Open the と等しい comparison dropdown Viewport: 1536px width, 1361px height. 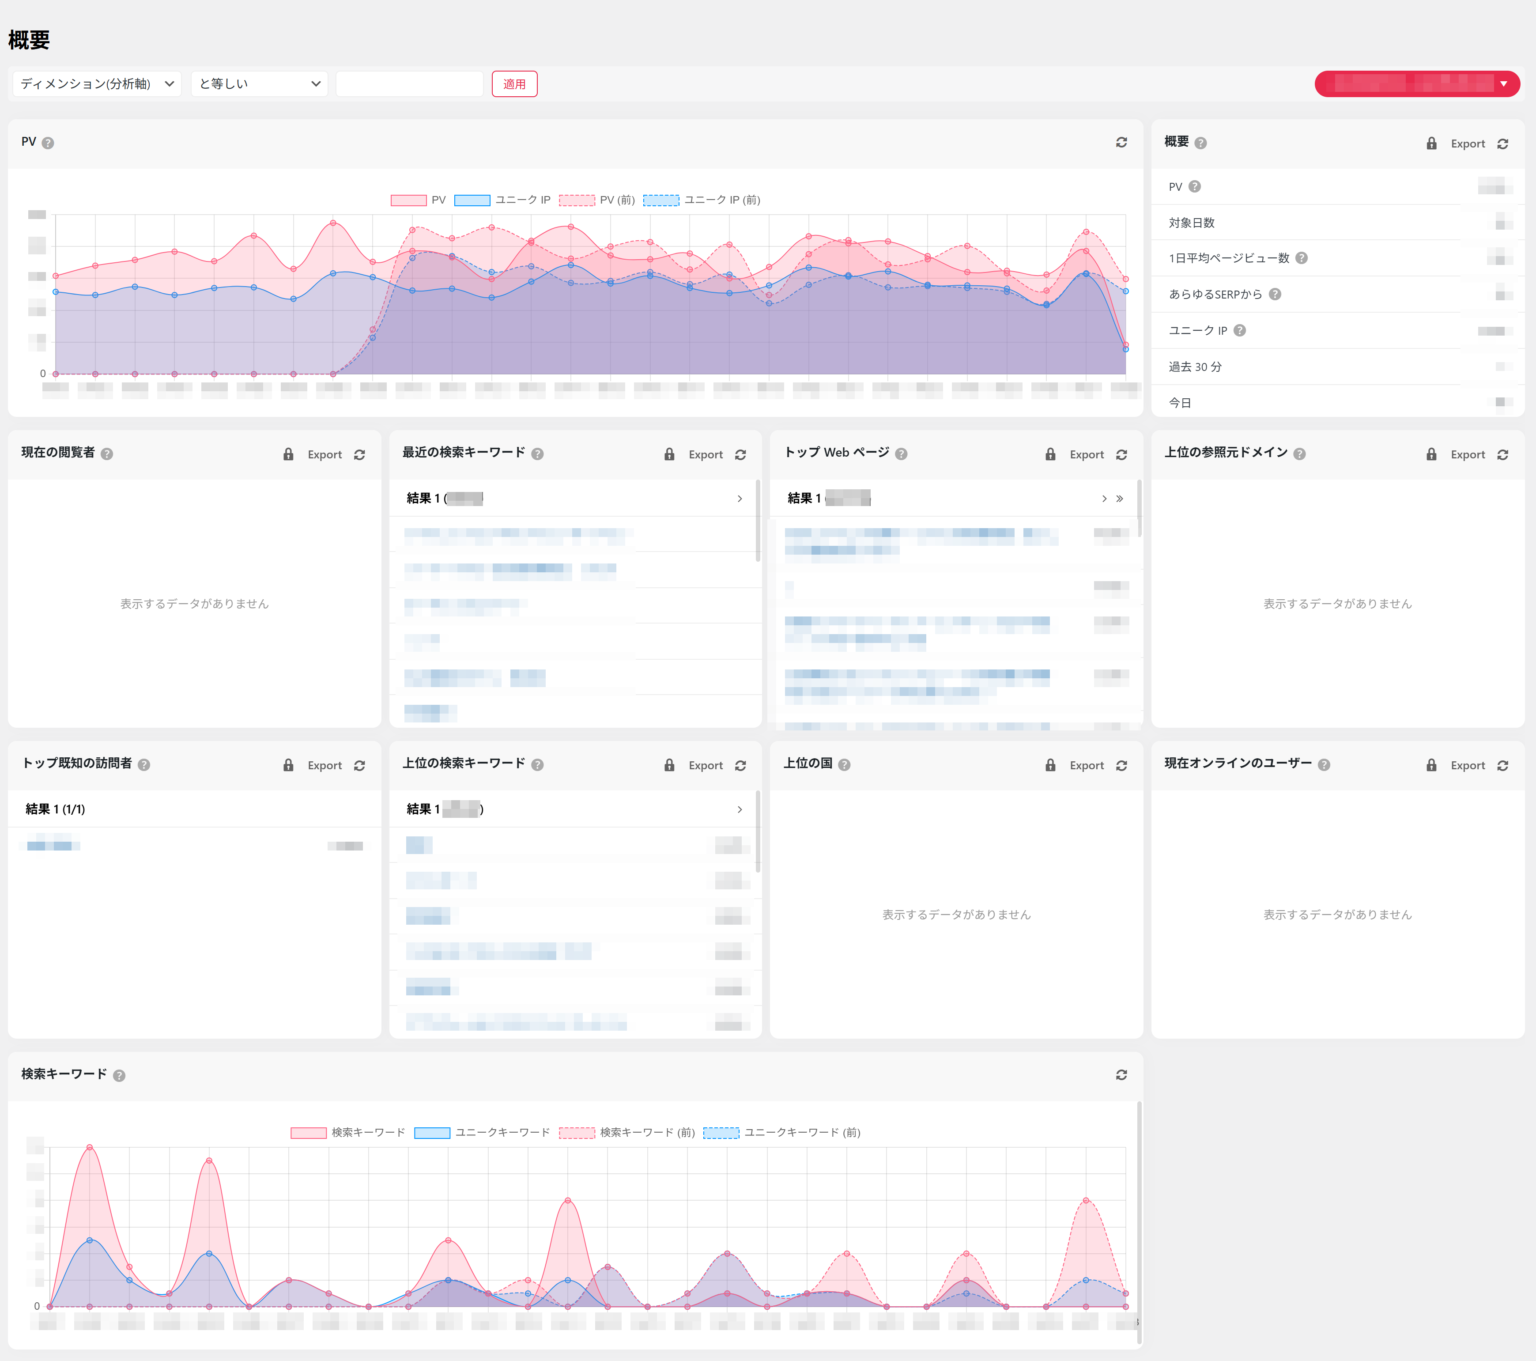click(x=259, y=84)
